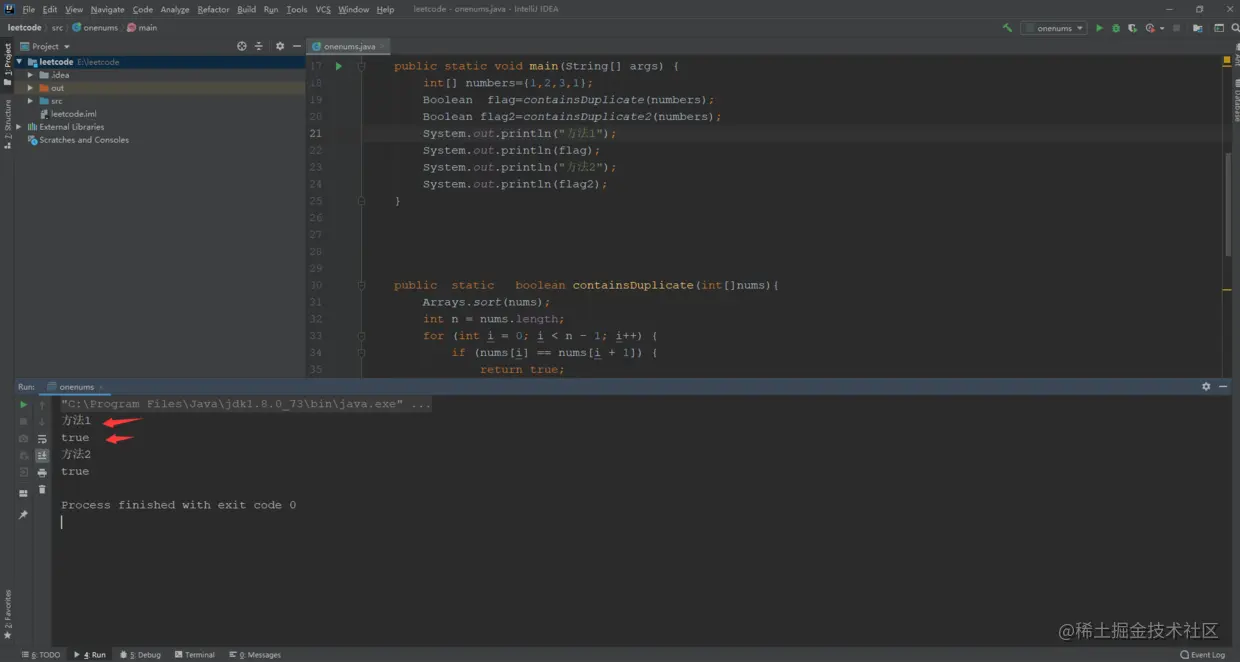Collapse all in the Project panel
The height and width of the screenshot is (662, 1240).
[258, 46]
